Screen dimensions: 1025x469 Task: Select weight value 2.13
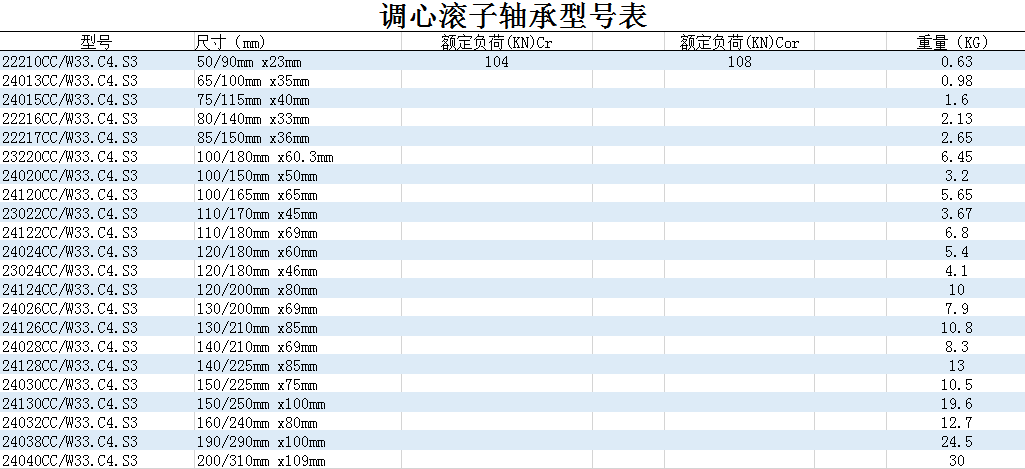[956, 119]
